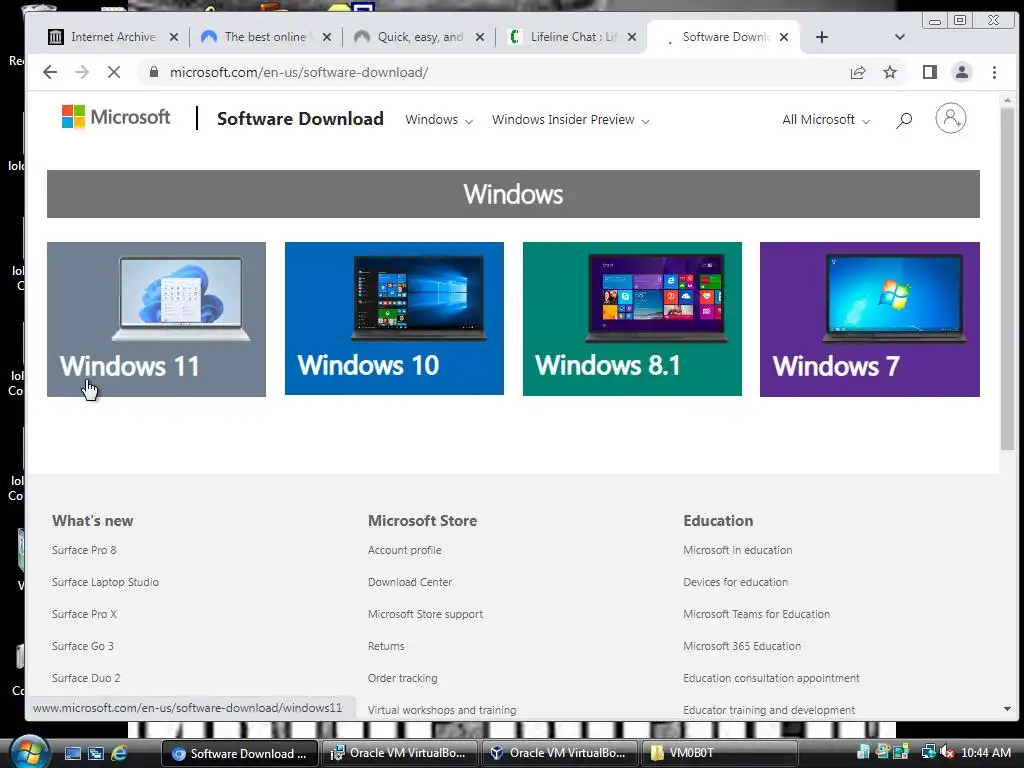The height and width of the screenshot is (768, 1024).
Task: Click the search magnifier on Microsoft site
Action: point(904,120)
